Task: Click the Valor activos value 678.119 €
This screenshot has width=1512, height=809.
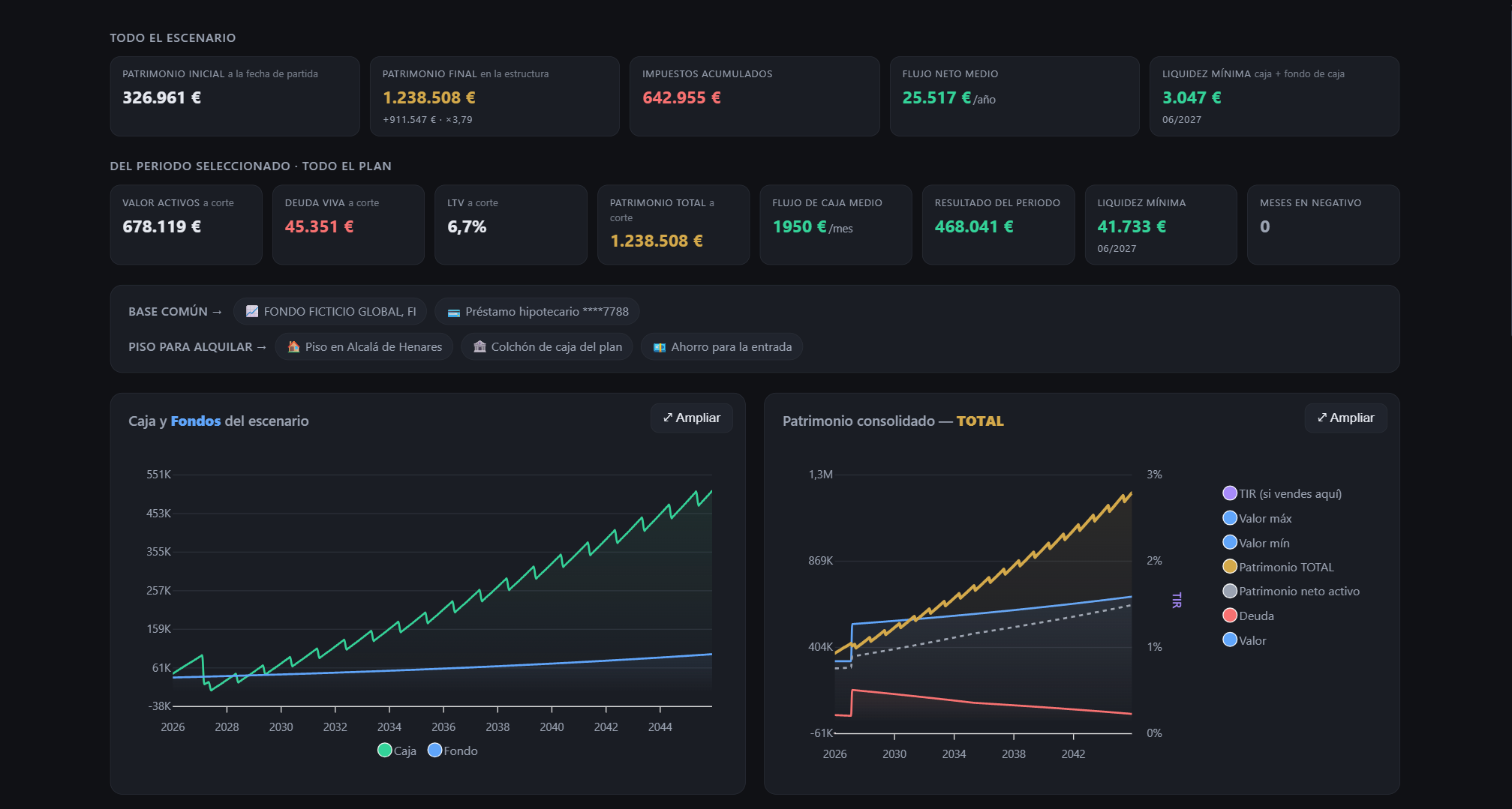Action: click(x=162, y=226)
